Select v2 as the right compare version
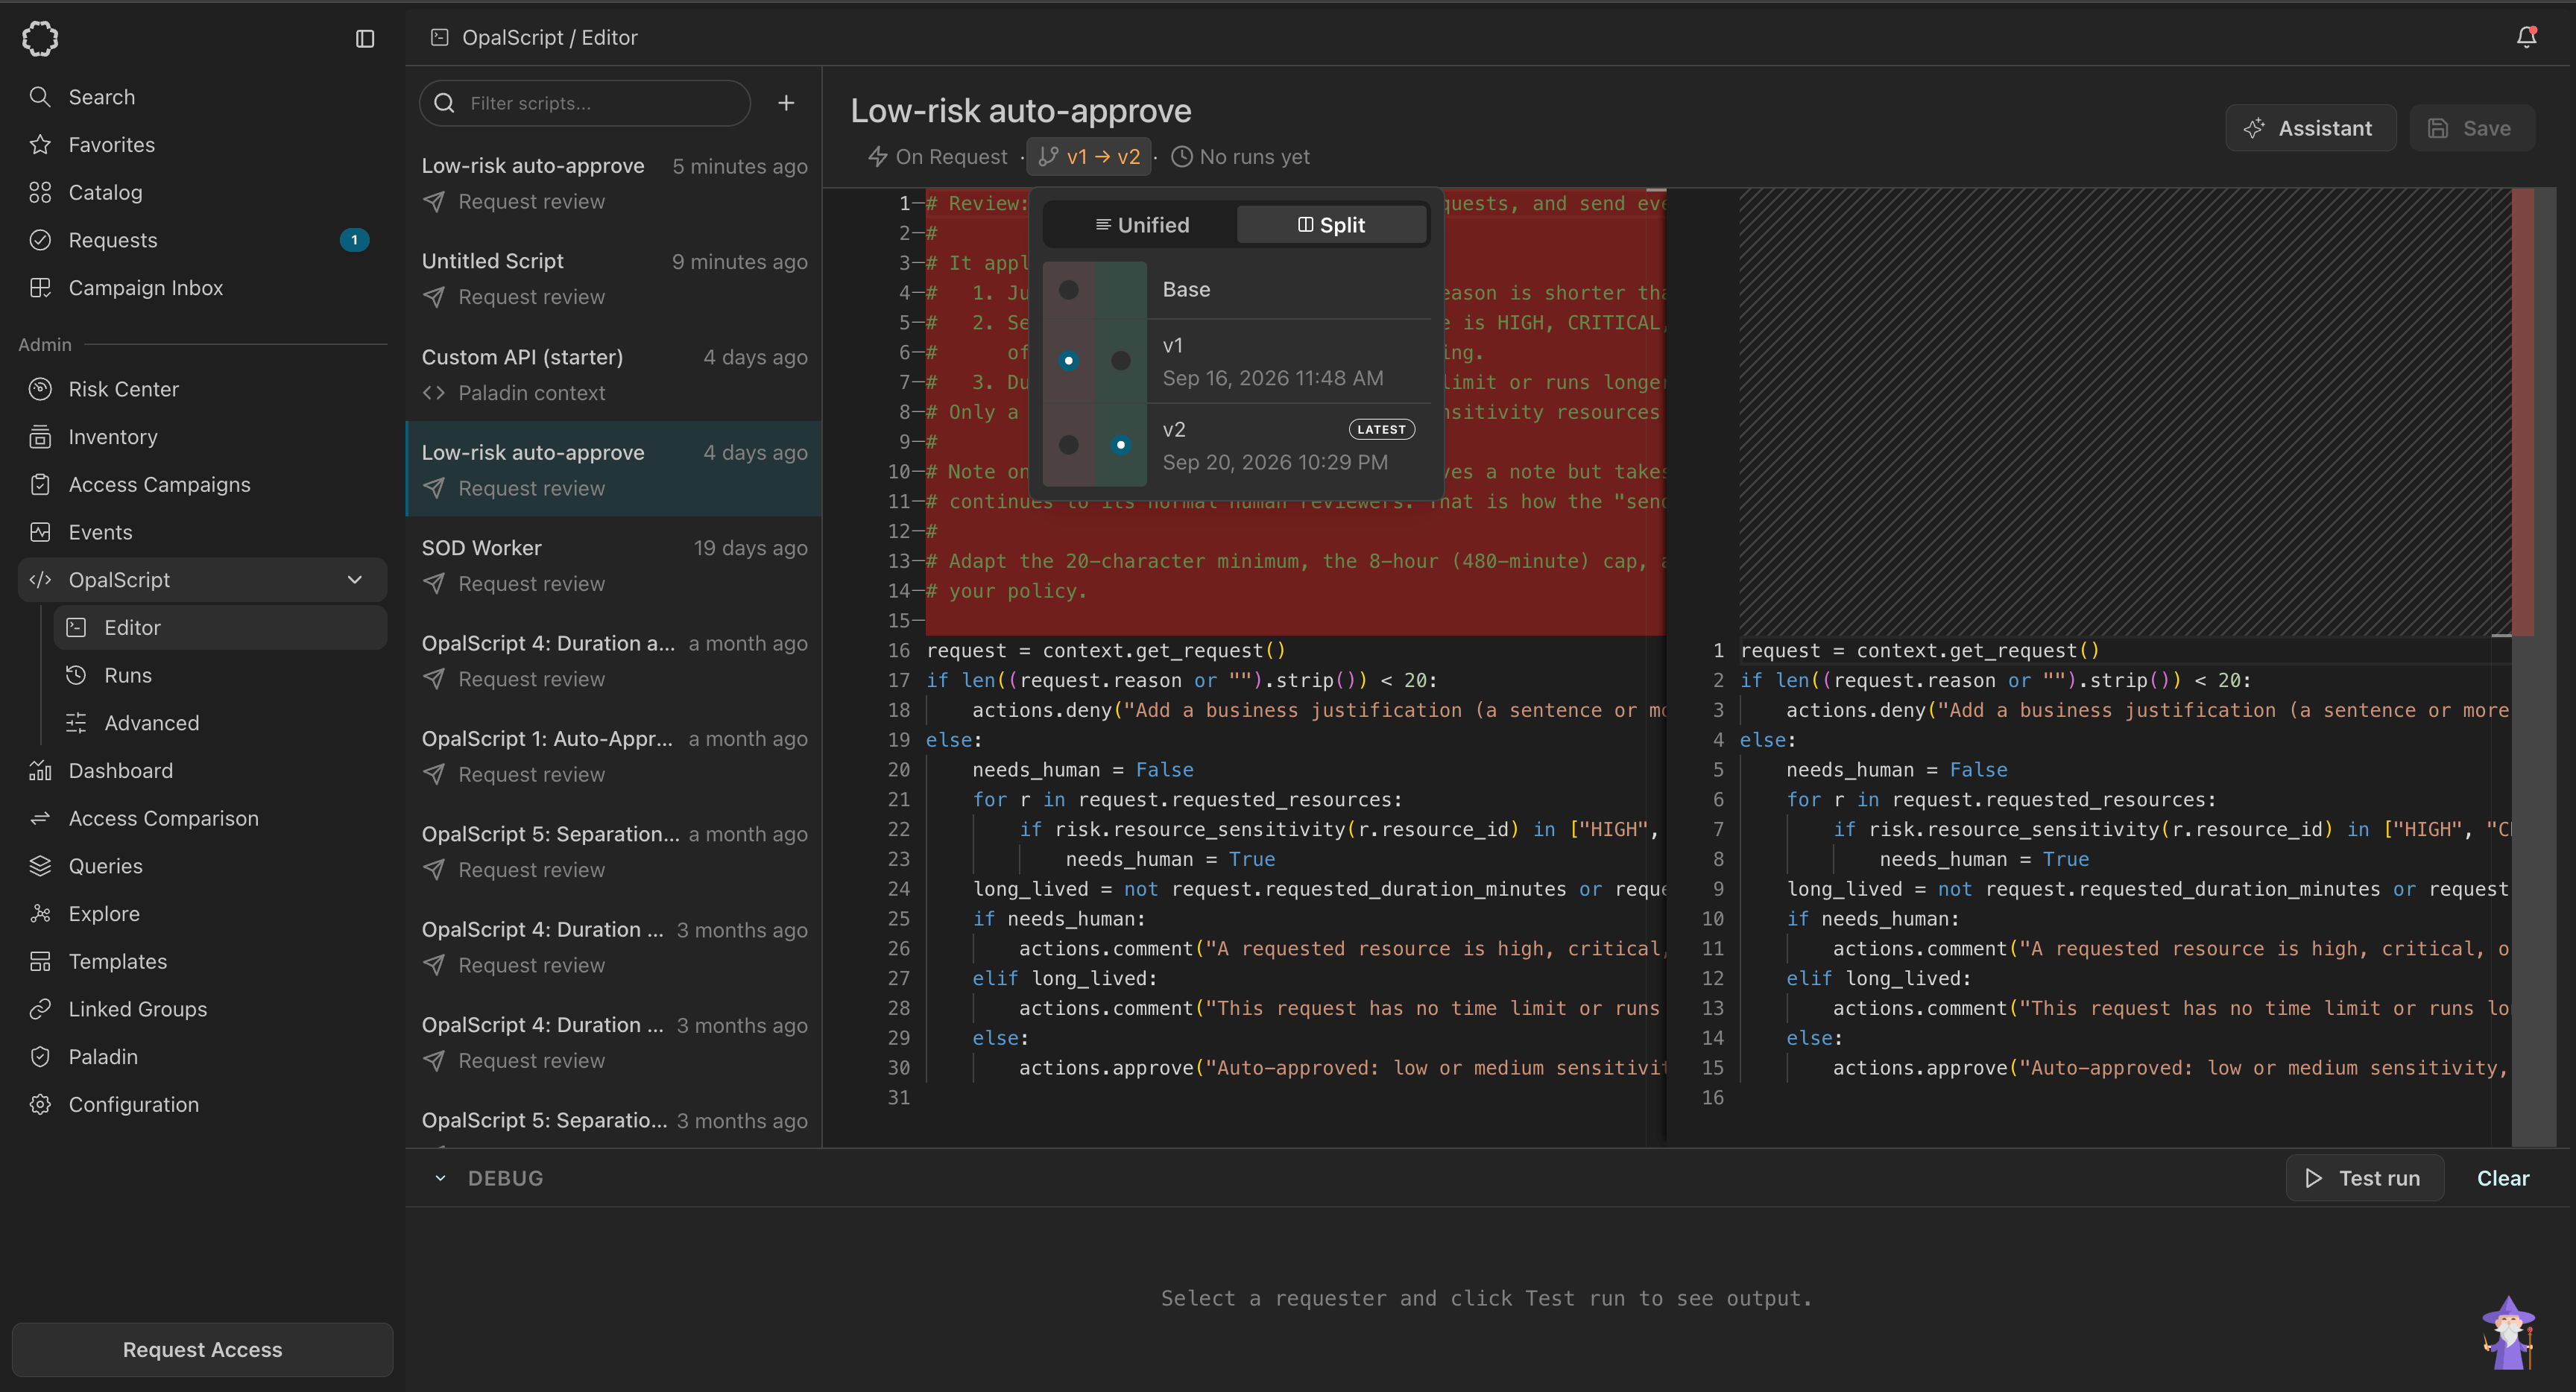This screenshot has height=1392, width=2576. [1121, 445]
